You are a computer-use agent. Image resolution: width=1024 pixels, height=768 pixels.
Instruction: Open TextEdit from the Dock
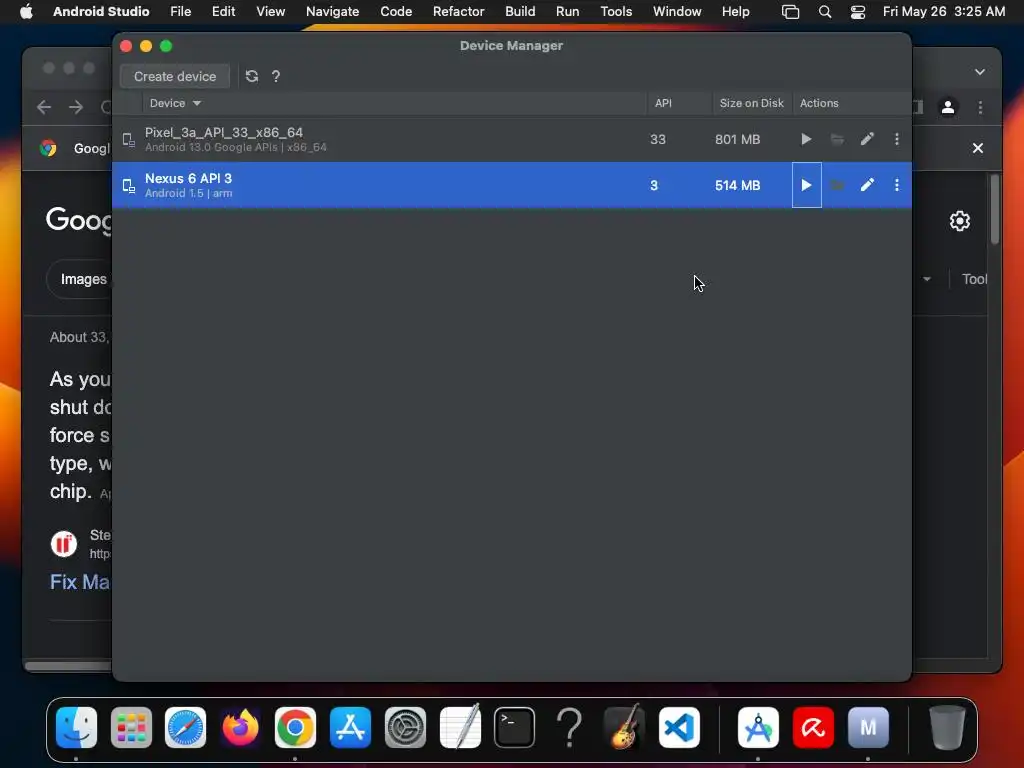pos(460,727)
